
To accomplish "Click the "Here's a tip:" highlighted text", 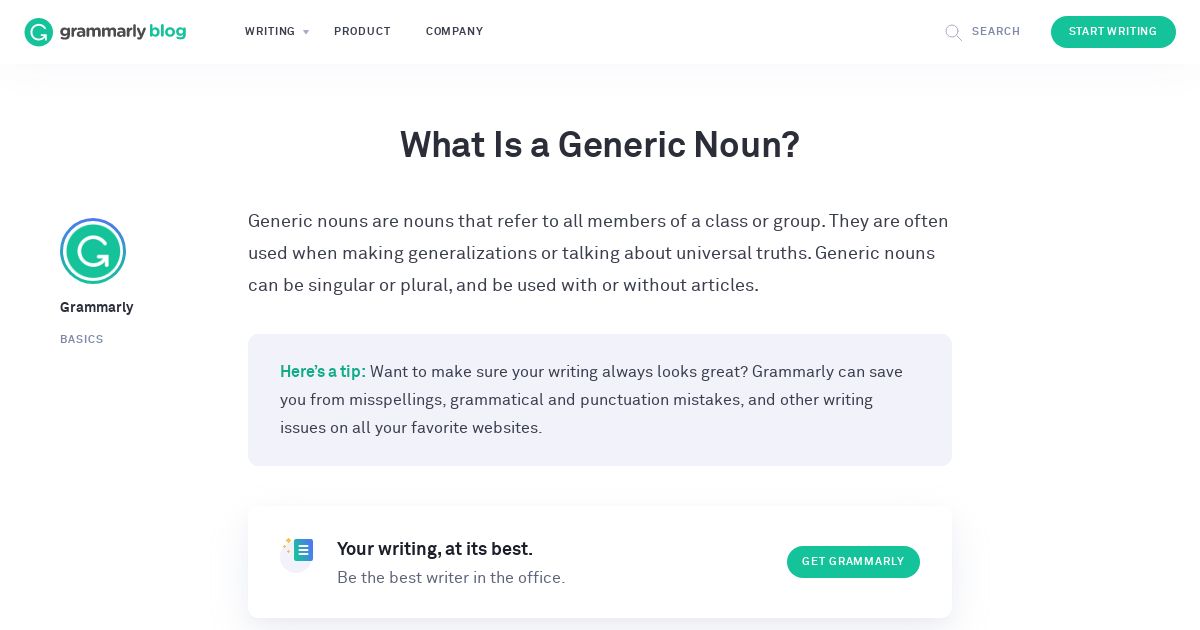I will click(x=323, y=372).
